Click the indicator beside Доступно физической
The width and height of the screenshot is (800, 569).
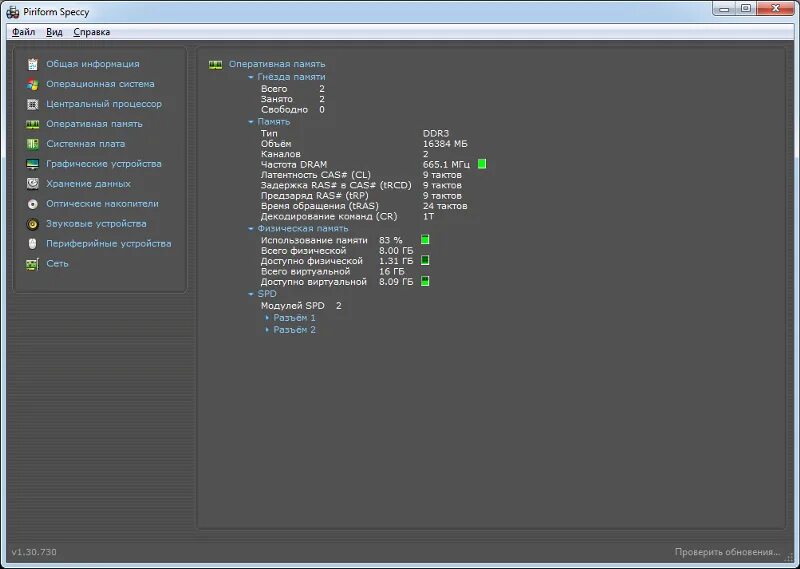point(425,260)
